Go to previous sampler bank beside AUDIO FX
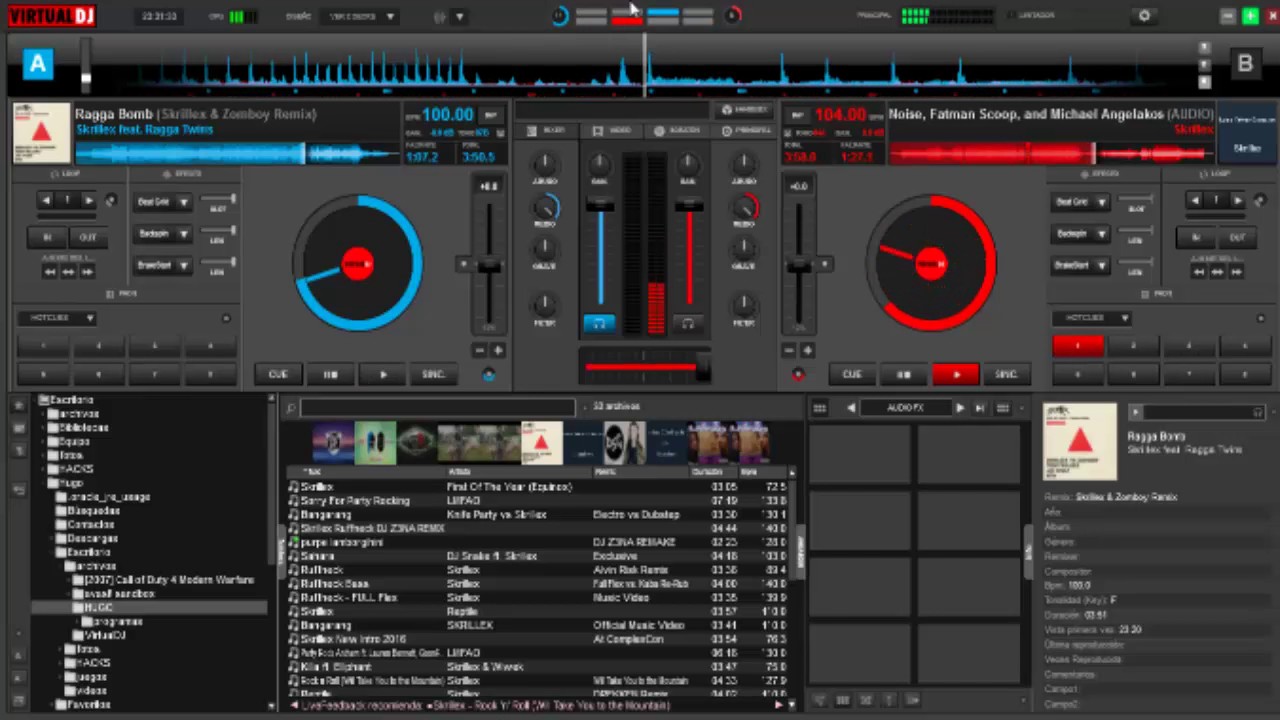The height and width of the screenshot is (720, 1280). [x=851, y=408]
